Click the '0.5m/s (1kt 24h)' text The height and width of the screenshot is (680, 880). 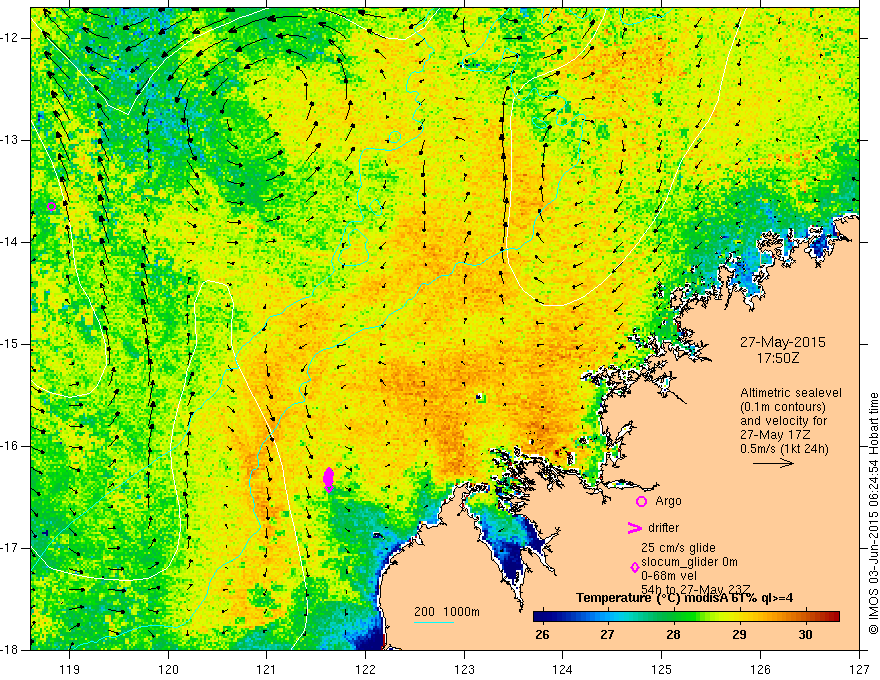click(x=784, y=448)
